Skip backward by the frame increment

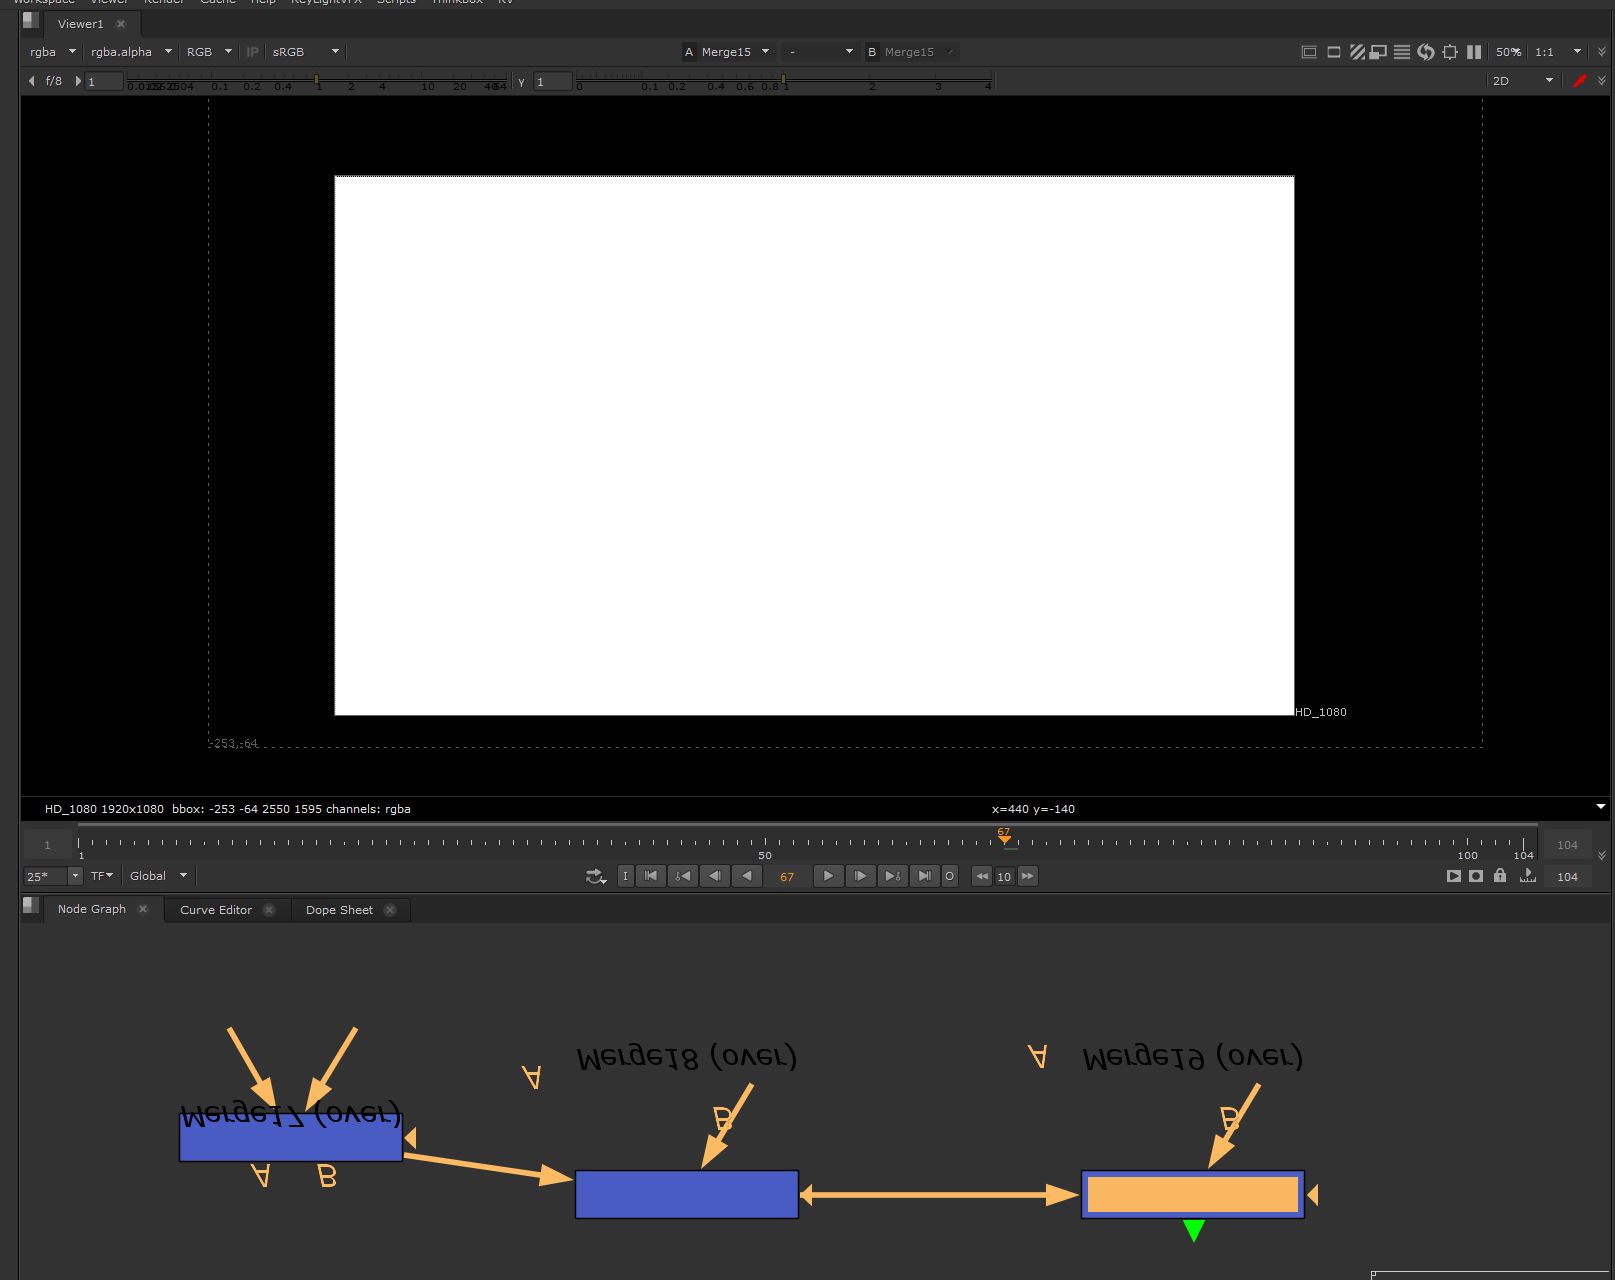click(982, 877)
